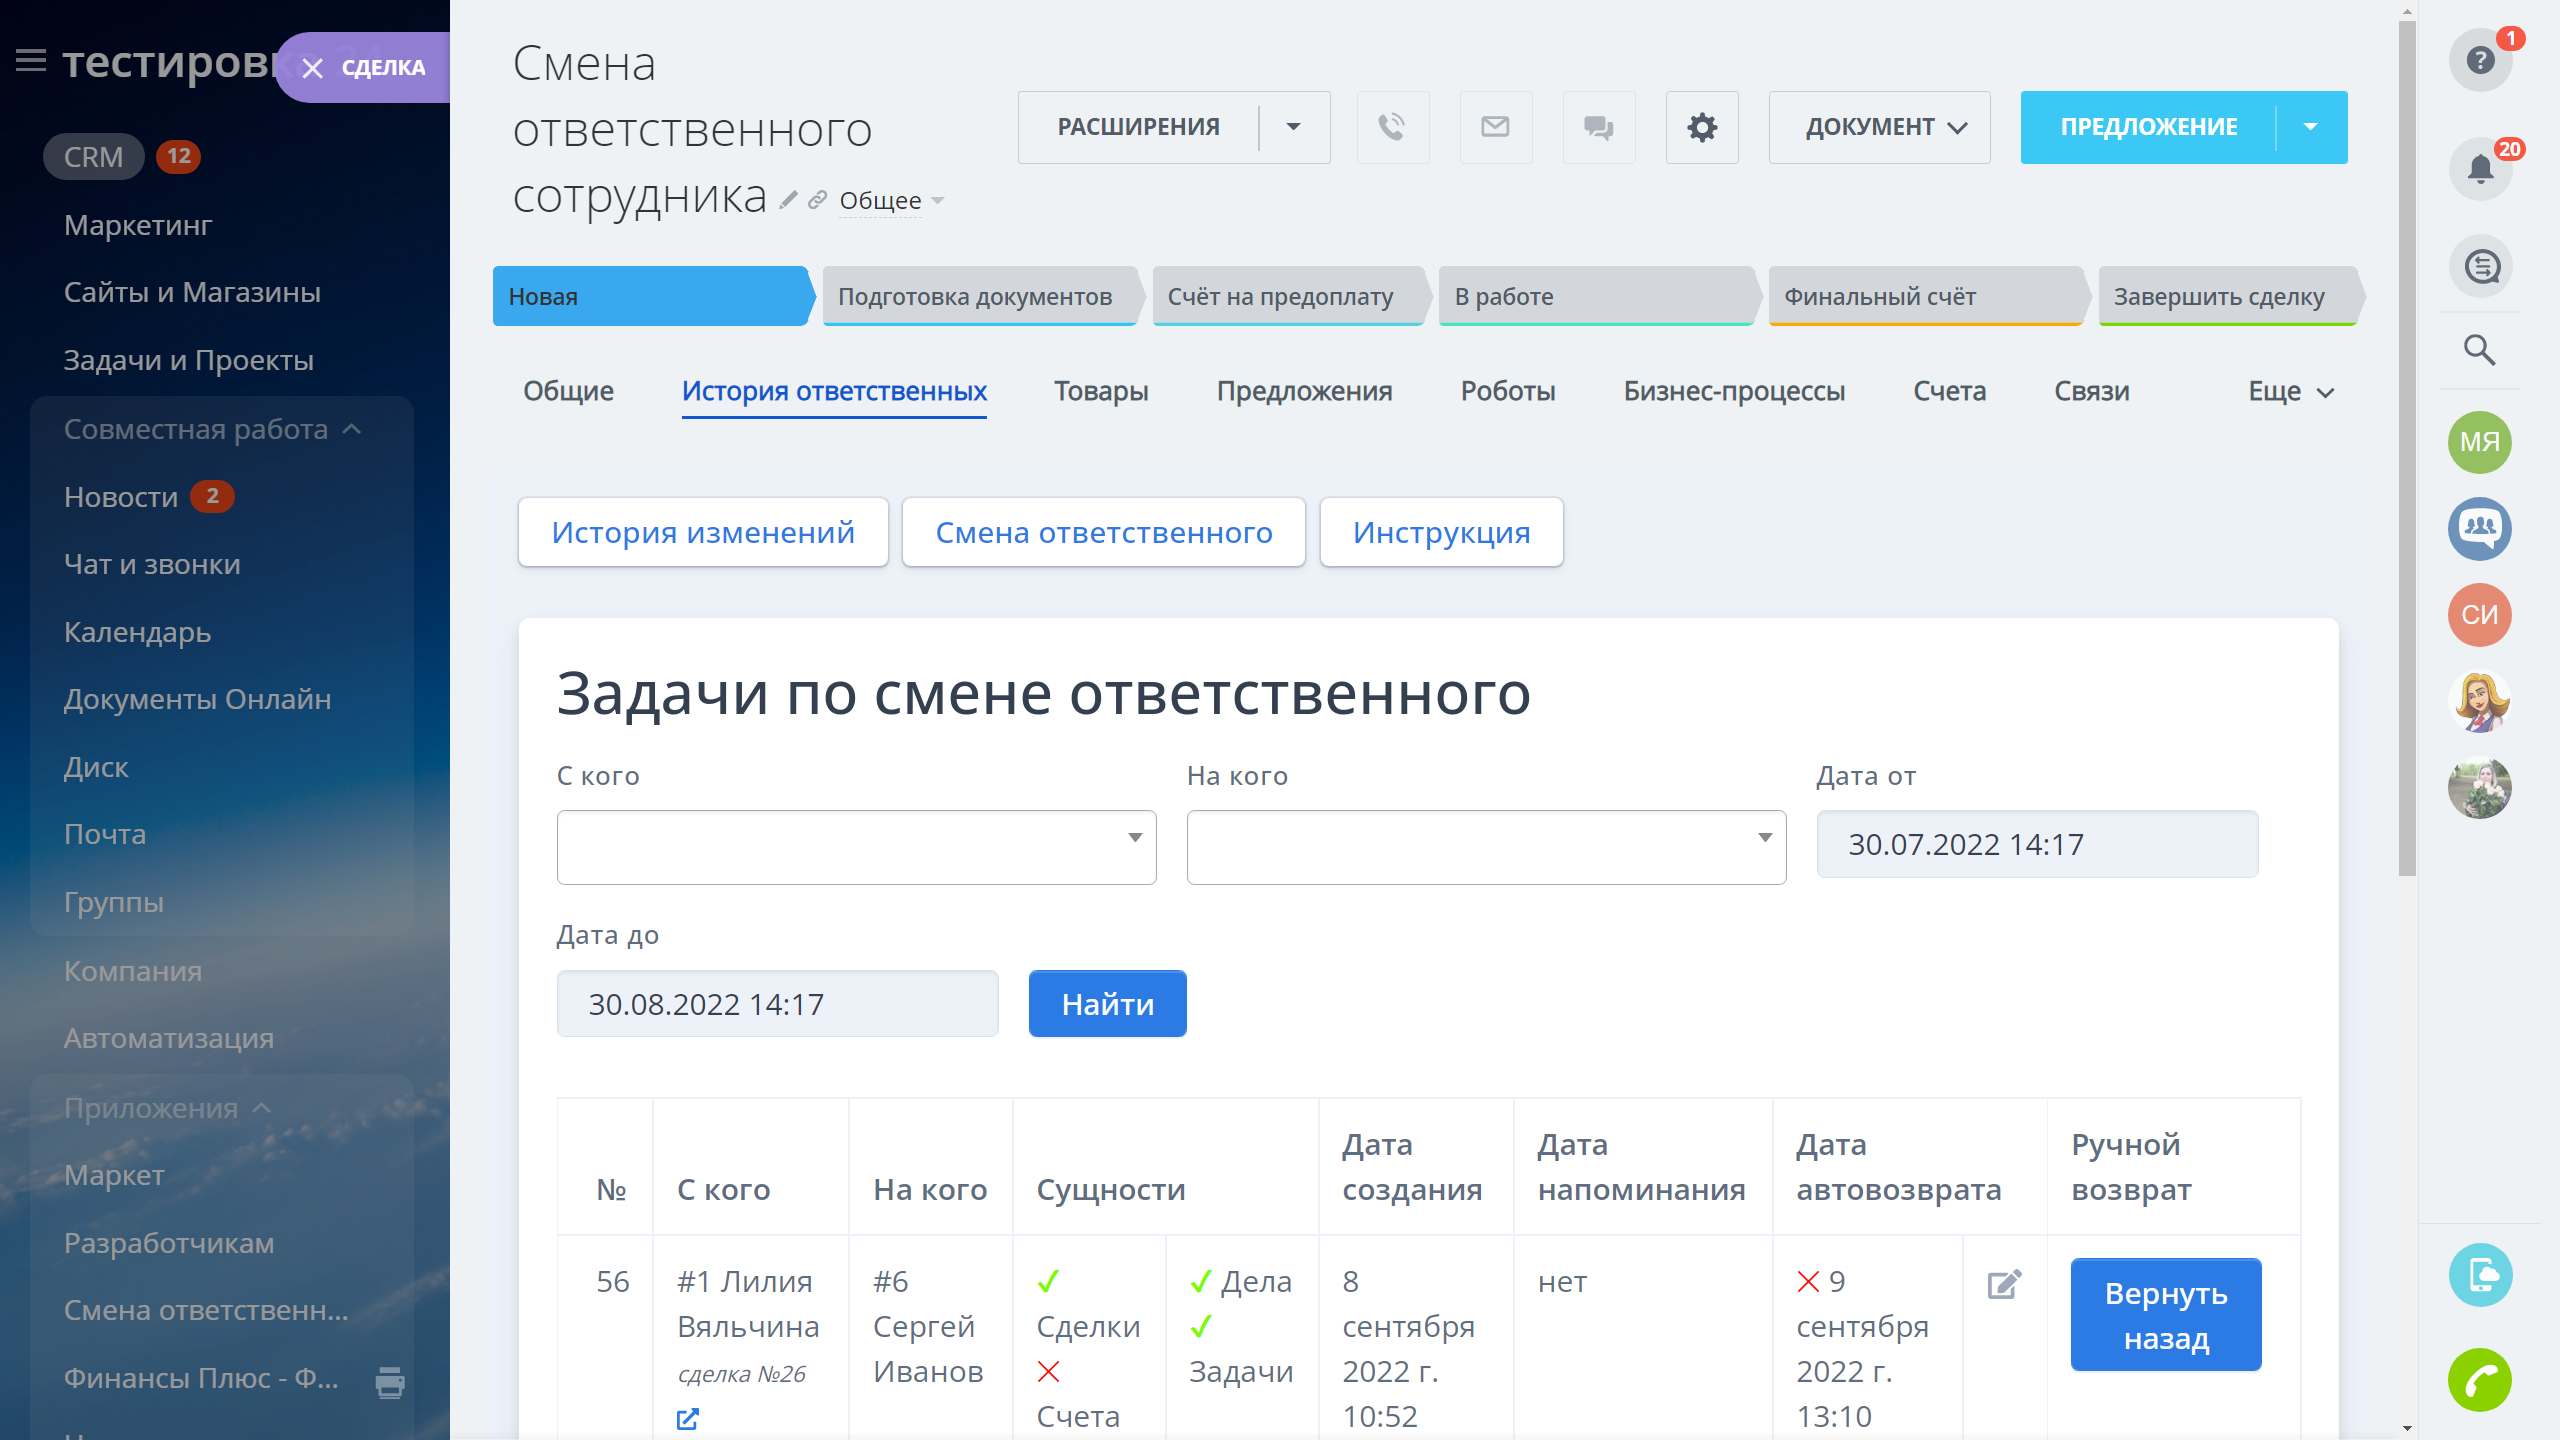Open the 'На кого' dropdown filter

click(x=1486, y=847)
